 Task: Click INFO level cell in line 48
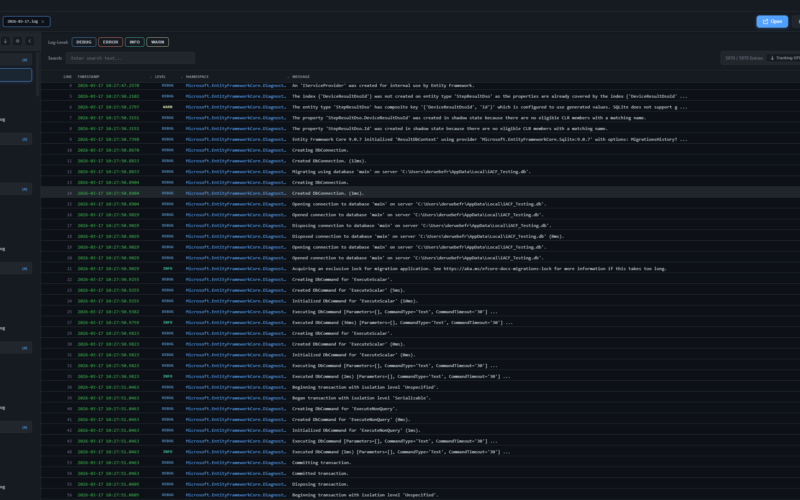click(167, 452)
